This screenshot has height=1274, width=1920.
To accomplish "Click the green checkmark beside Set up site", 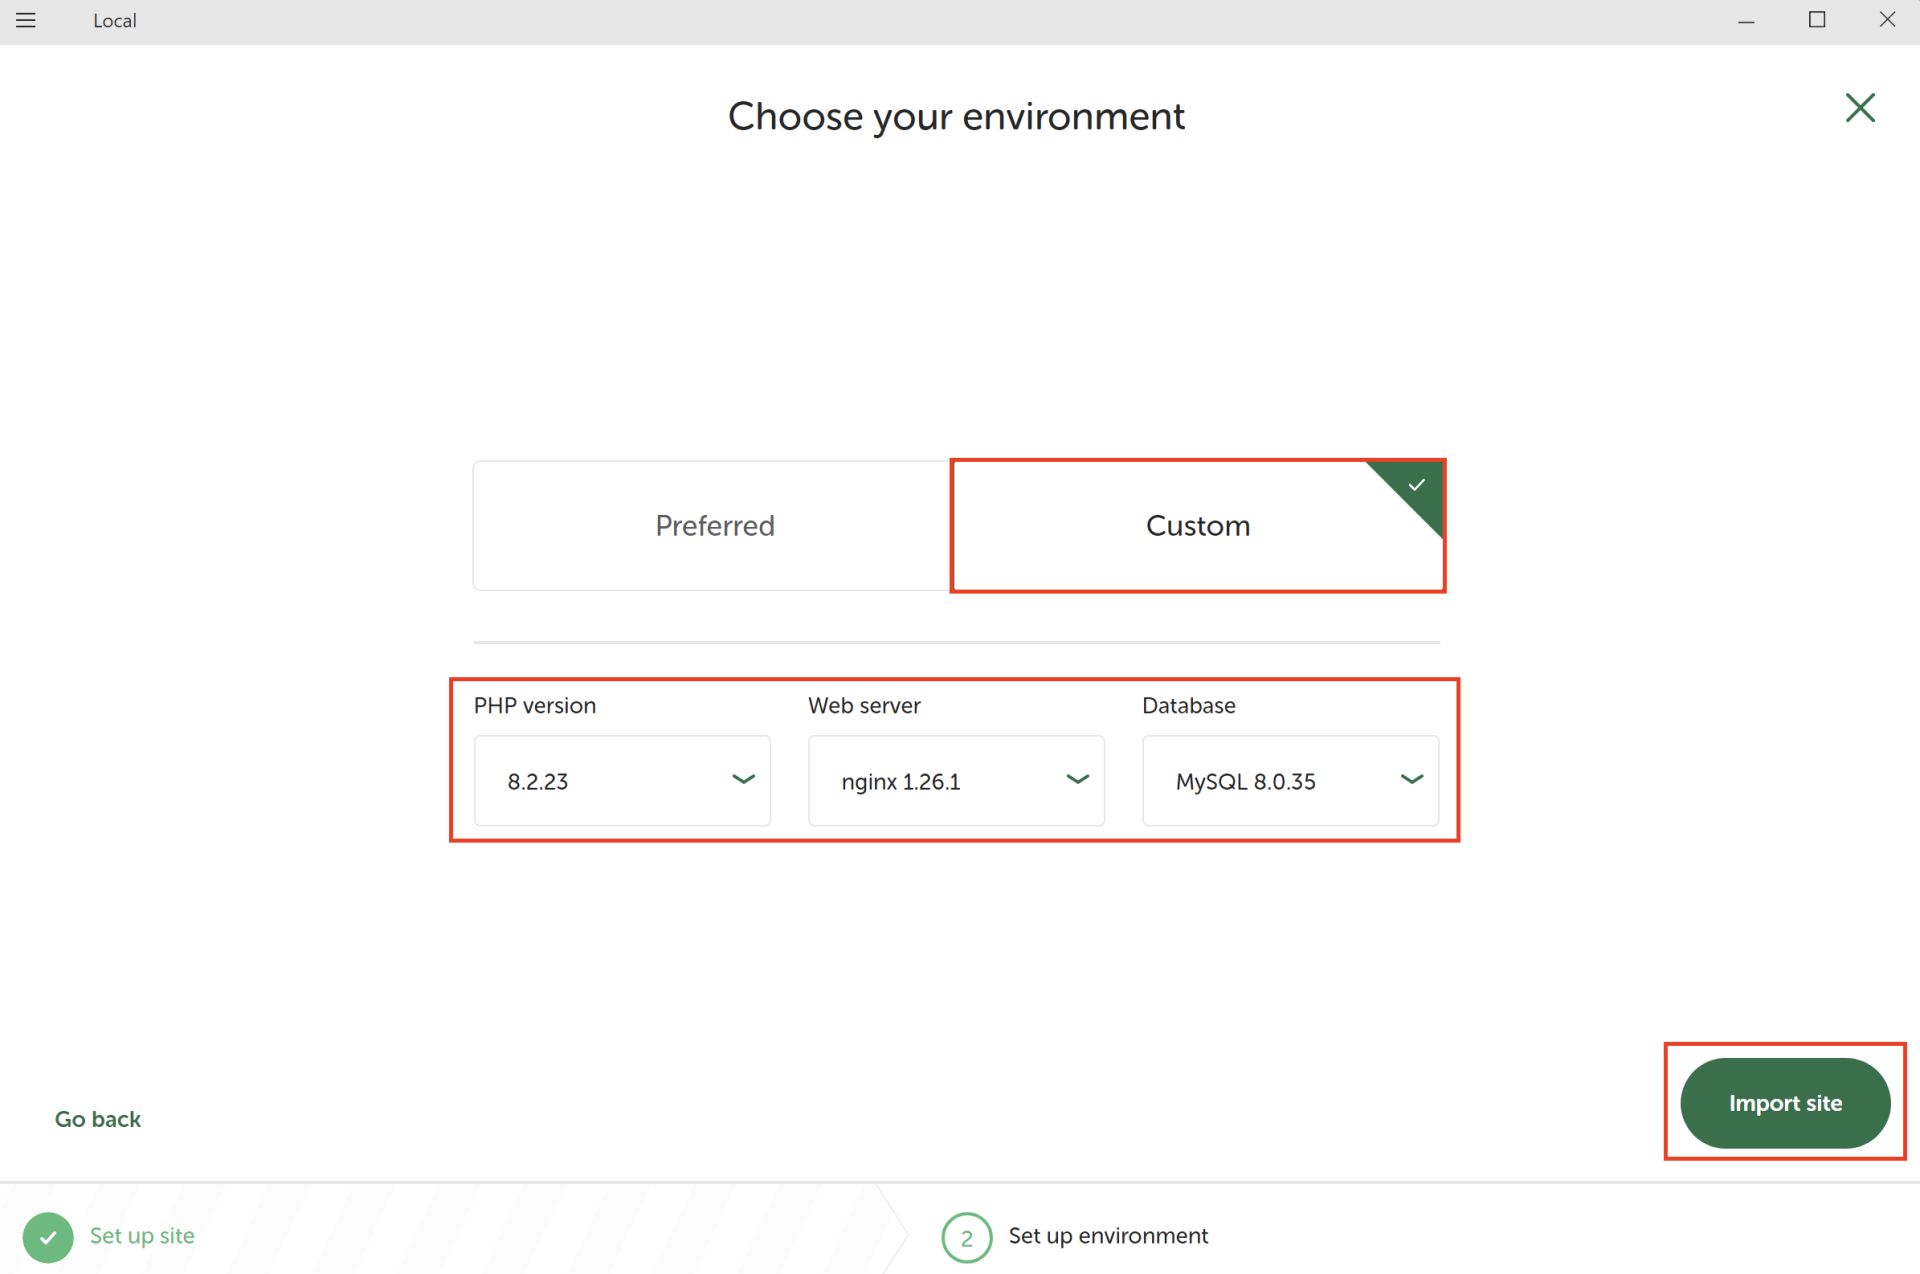I will pyautogui.click(x=48, y=1237).
